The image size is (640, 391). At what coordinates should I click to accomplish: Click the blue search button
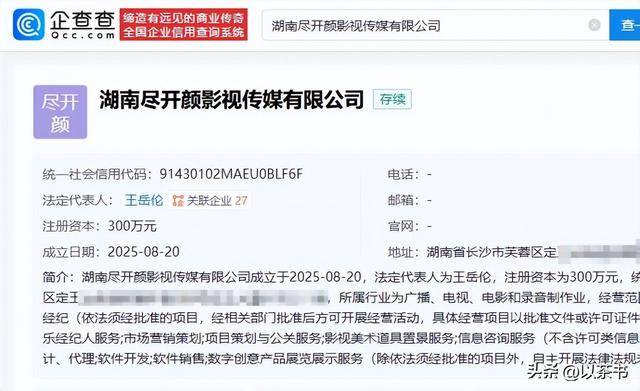624,25
